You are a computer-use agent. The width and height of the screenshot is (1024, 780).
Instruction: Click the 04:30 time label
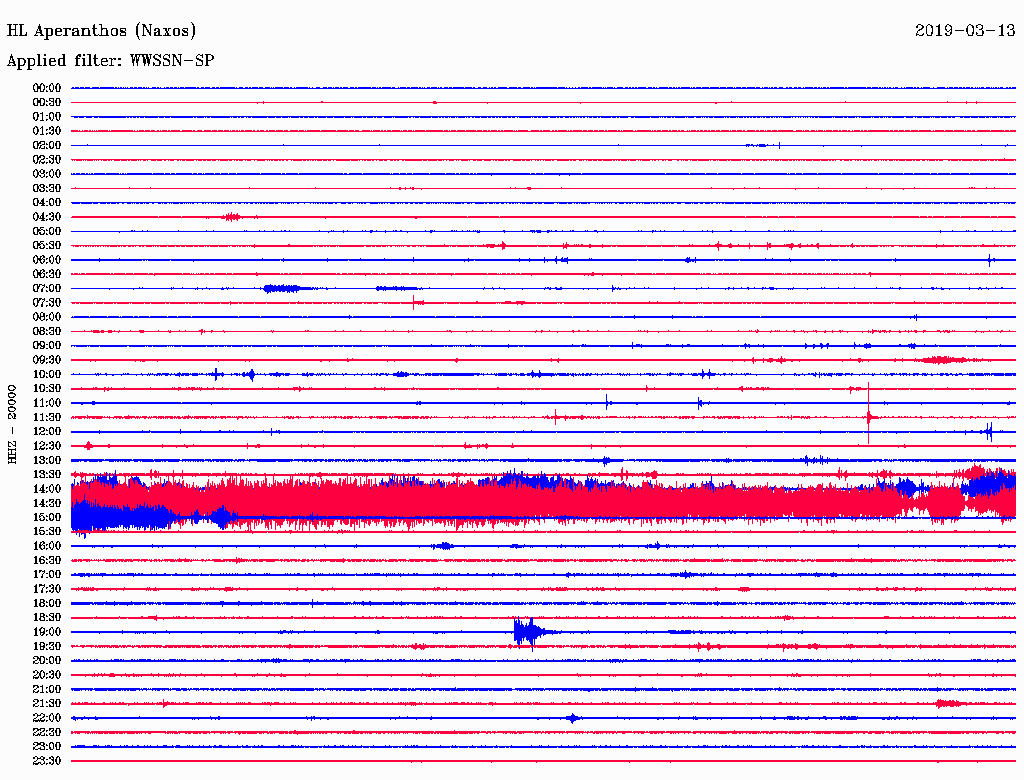[47, 217]
